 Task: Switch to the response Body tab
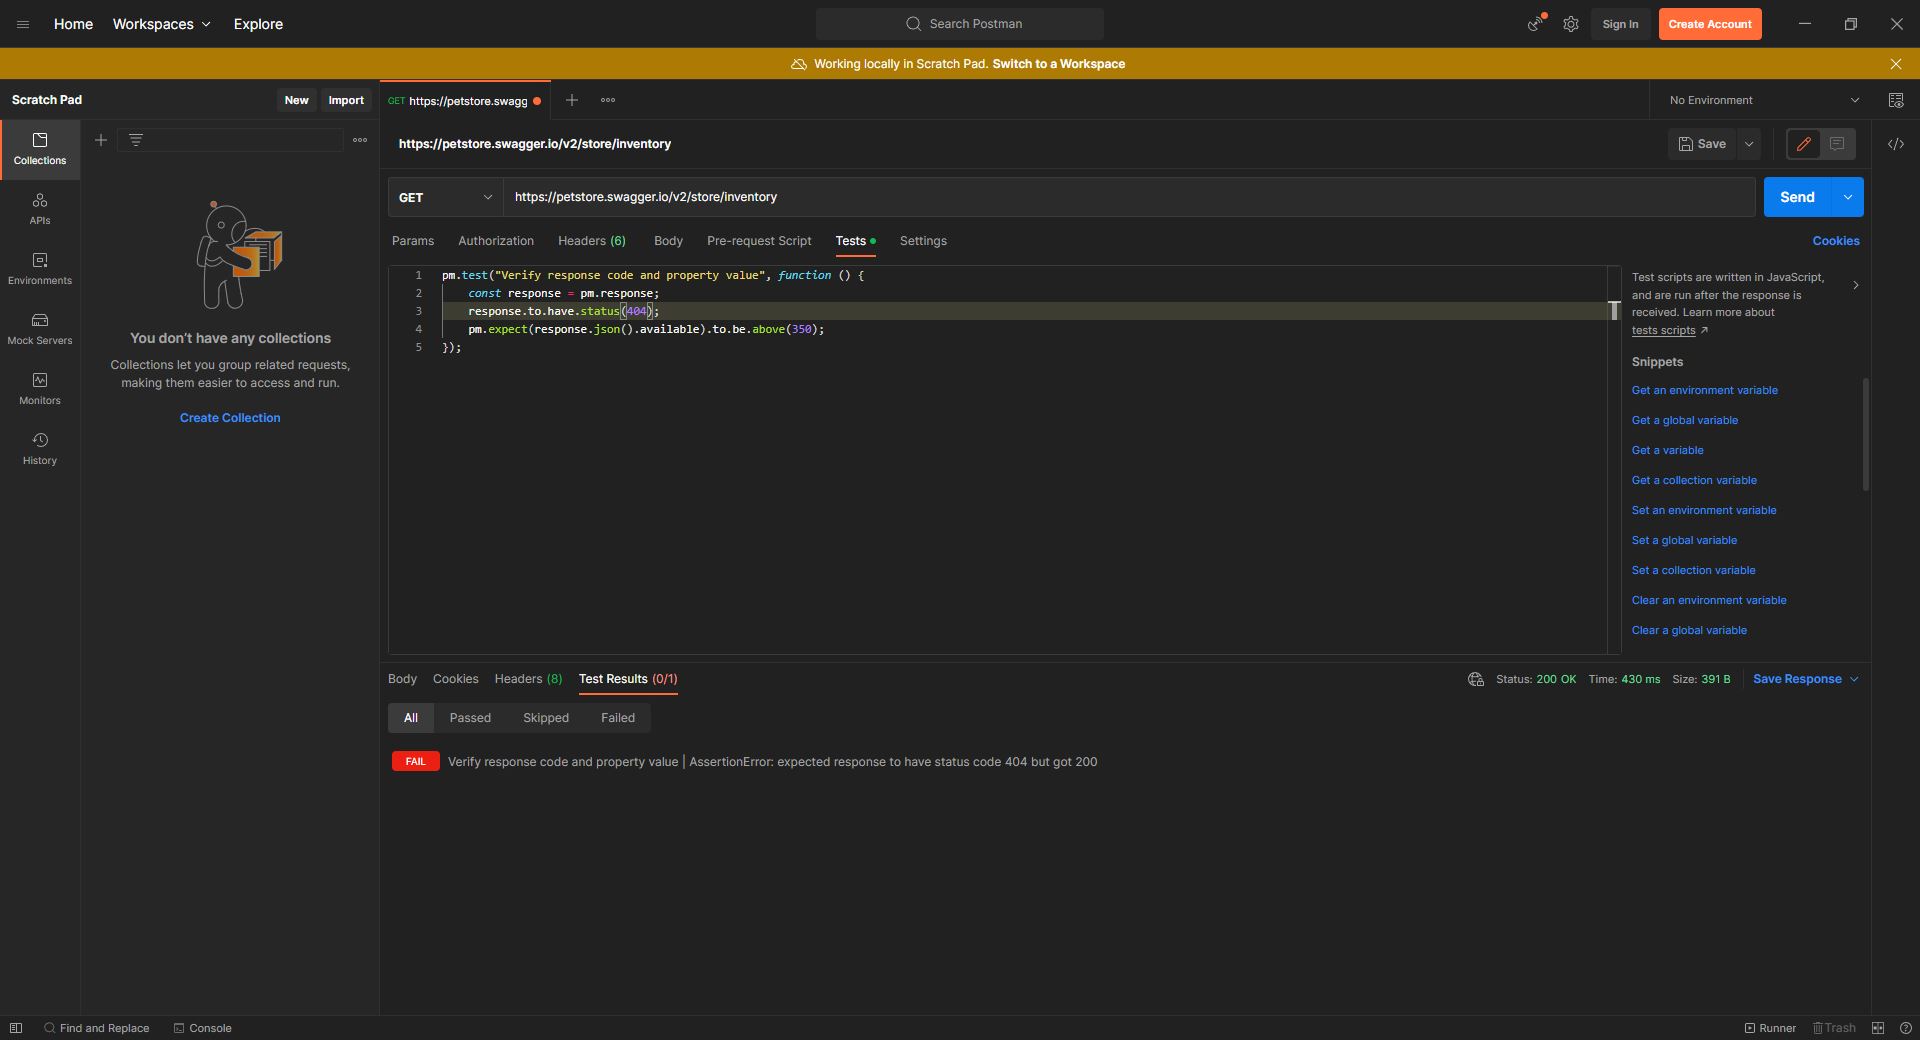click(402, 679)
